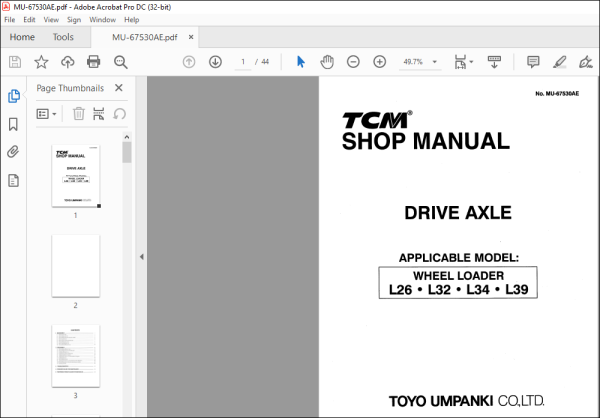This screenshot has height=418, width=600.
Task: Go to previous page arrow
Action: click(x=189, y=62)
